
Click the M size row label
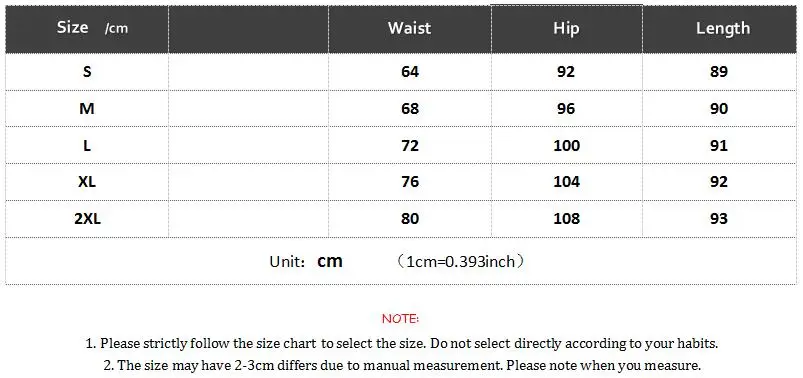coord(87,109)
